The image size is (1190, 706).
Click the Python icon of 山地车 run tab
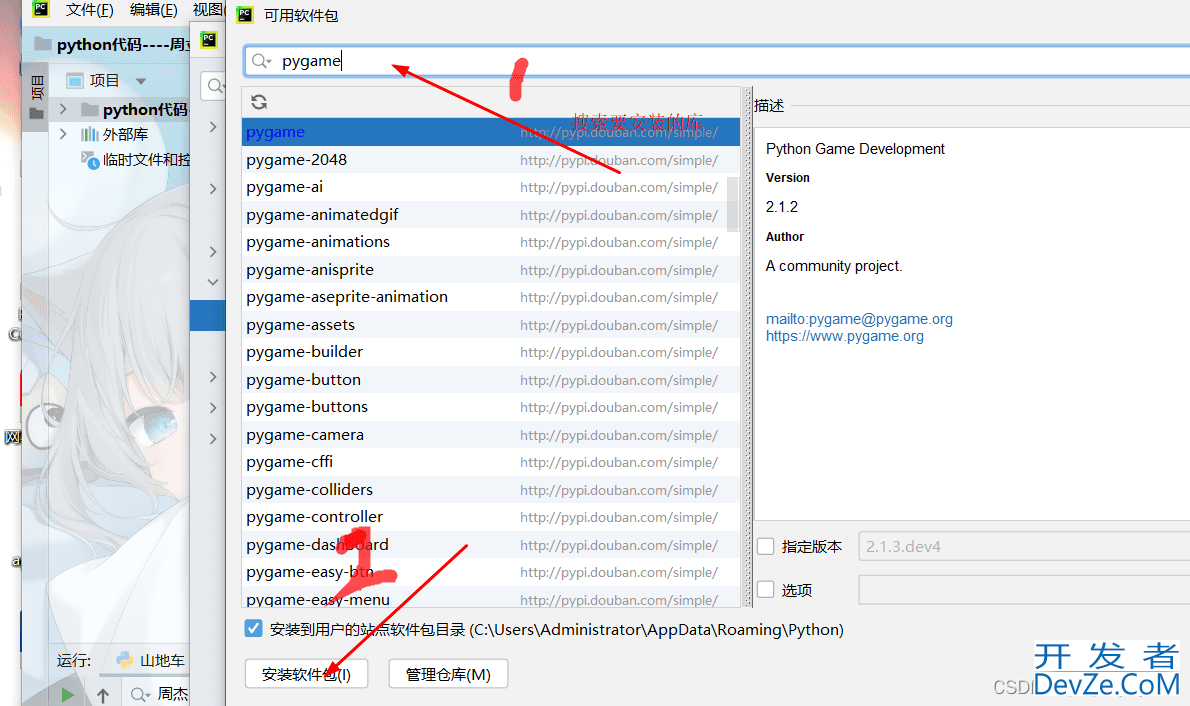pyautogui.click(x=124, y=660)
